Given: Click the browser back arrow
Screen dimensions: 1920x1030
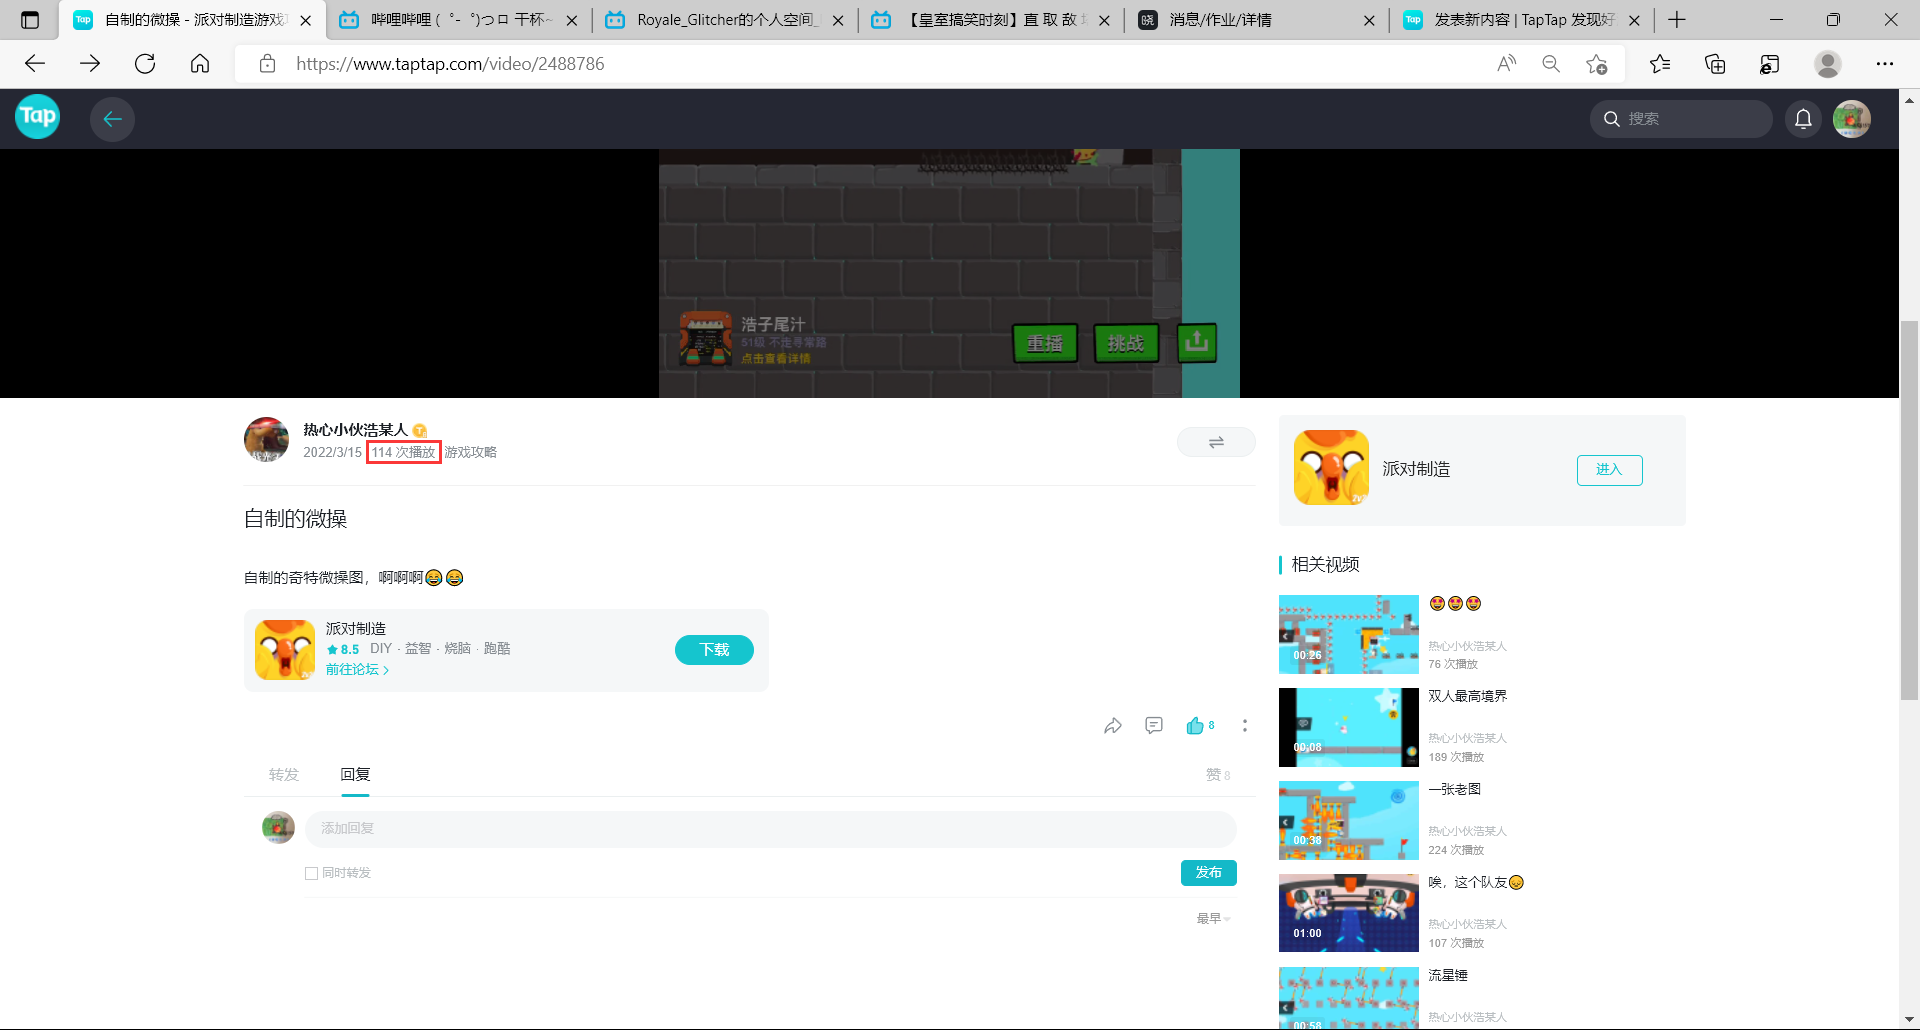Looking at the screenshot, I should [x=35, y=64].
